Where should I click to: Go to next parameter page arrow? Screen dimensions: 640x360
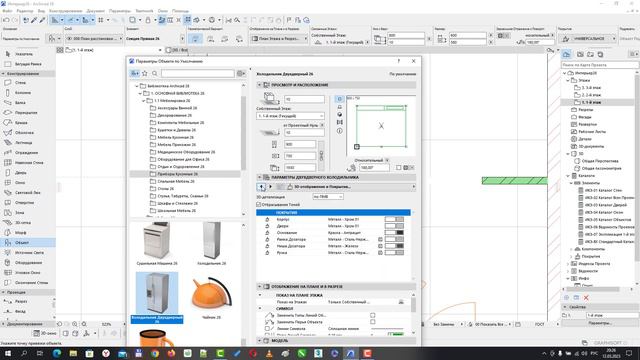[270, 187]
